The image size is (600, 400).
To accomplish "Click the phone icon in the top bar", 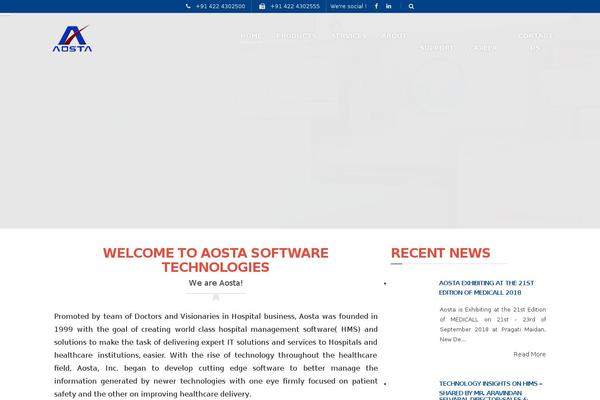I will pyautogui.click(x=188, y=6).
